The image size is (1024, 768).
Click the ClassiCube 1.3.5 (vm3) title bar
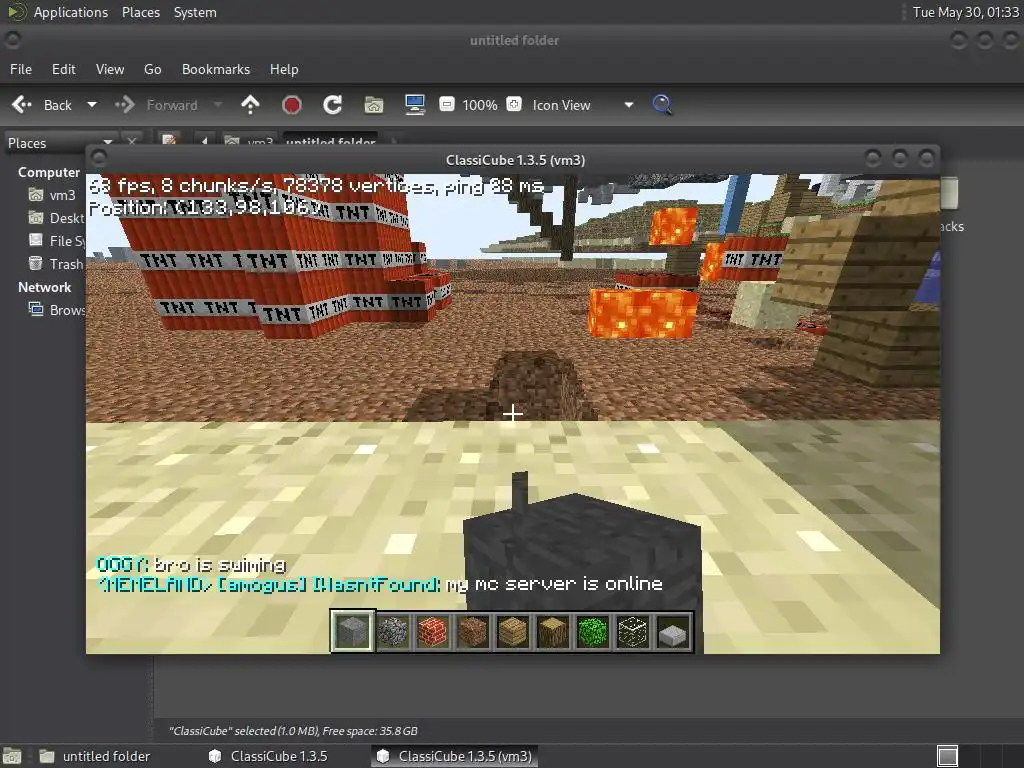click(515, 160)
